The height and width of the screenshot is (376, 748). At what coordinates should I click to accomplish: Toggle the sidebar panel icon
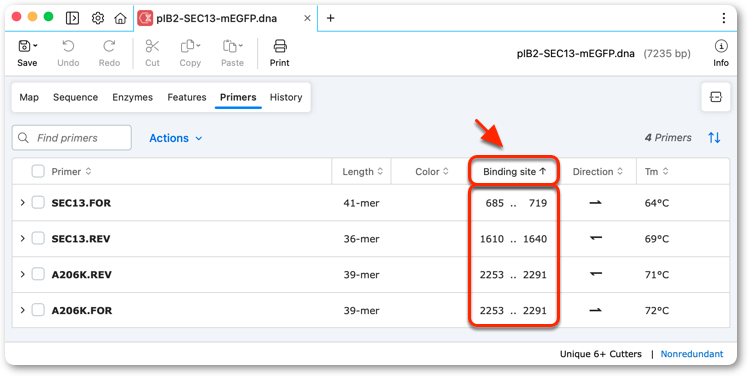(x=72, y=18)
